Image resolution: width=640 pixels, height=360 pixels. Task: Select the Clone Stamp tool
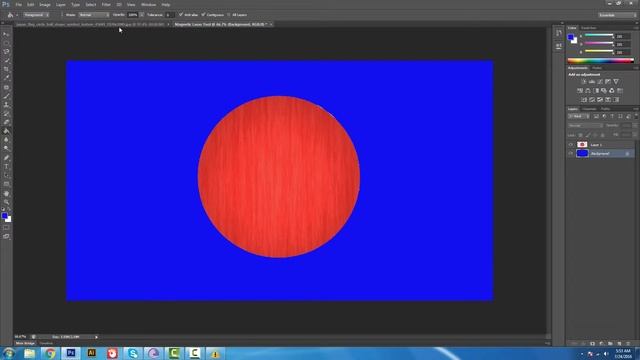coord(6,105)
